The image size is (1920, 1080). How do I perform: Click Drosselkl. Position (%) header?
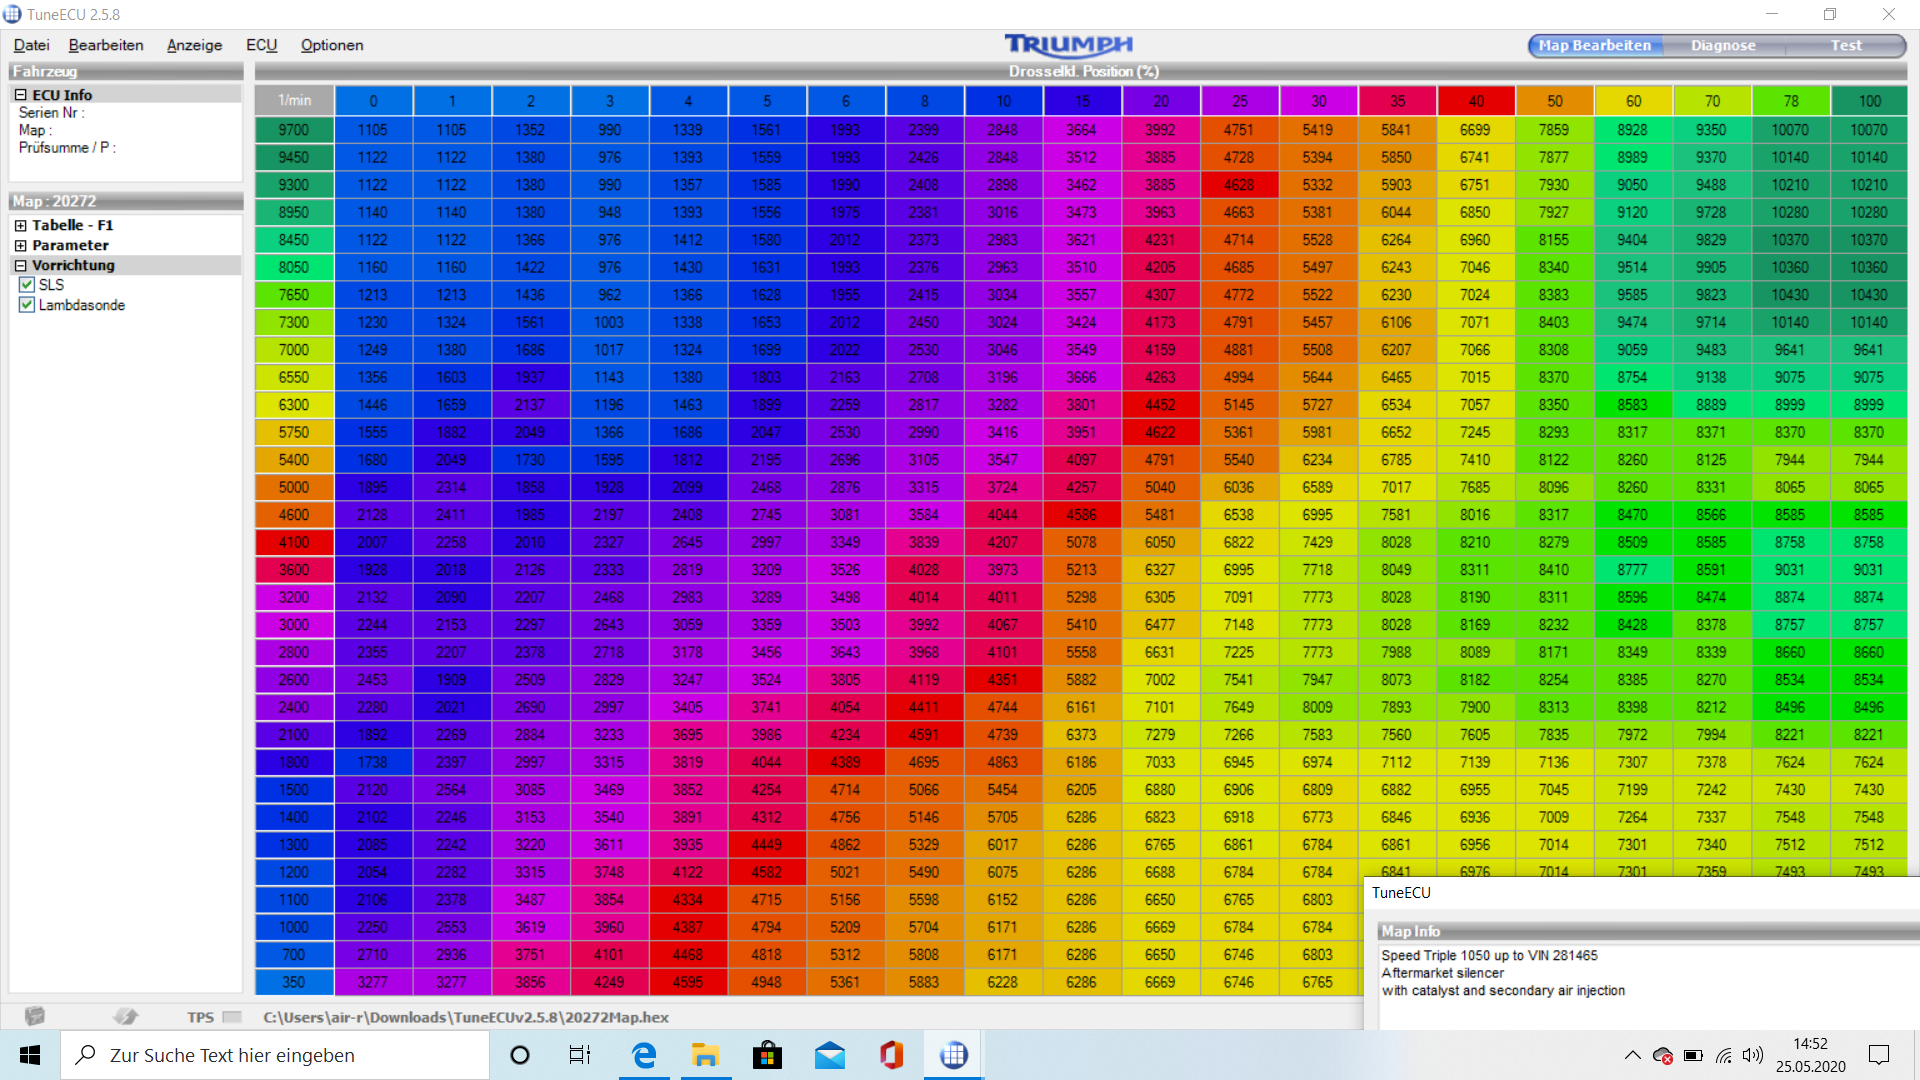point(1083,72)
